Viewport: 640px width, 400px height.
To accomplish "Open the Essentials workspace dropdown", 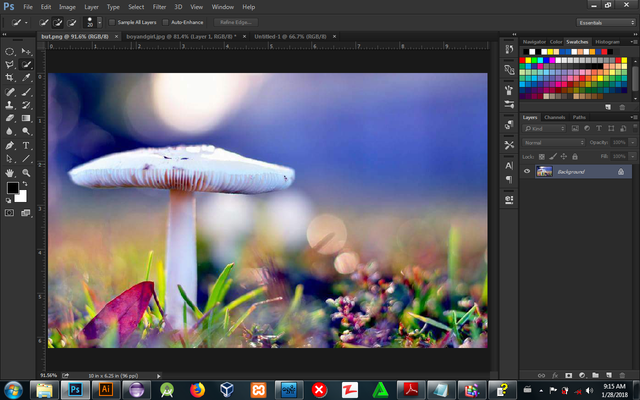I will pos(605,21).
